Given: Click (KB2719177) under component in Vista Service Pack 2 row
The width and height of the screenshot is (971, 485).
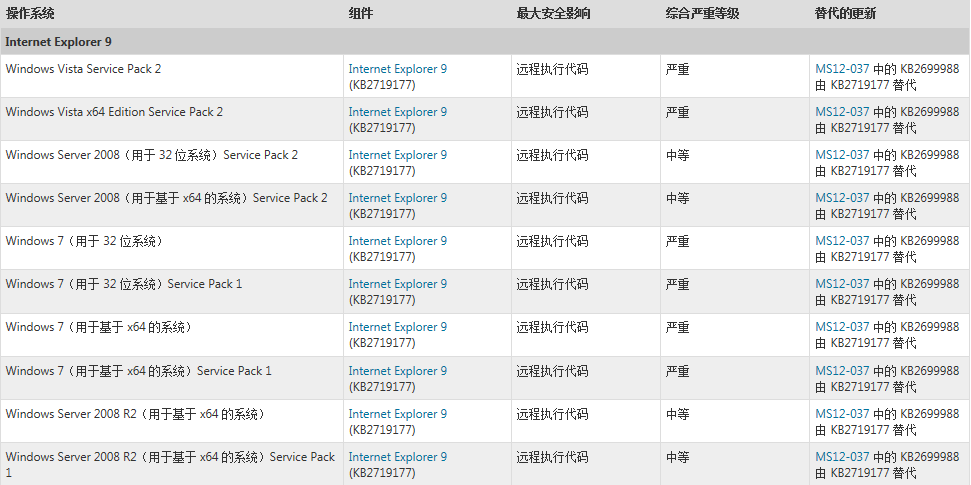Looking at the screenshot, I should [x=382, y=85].
